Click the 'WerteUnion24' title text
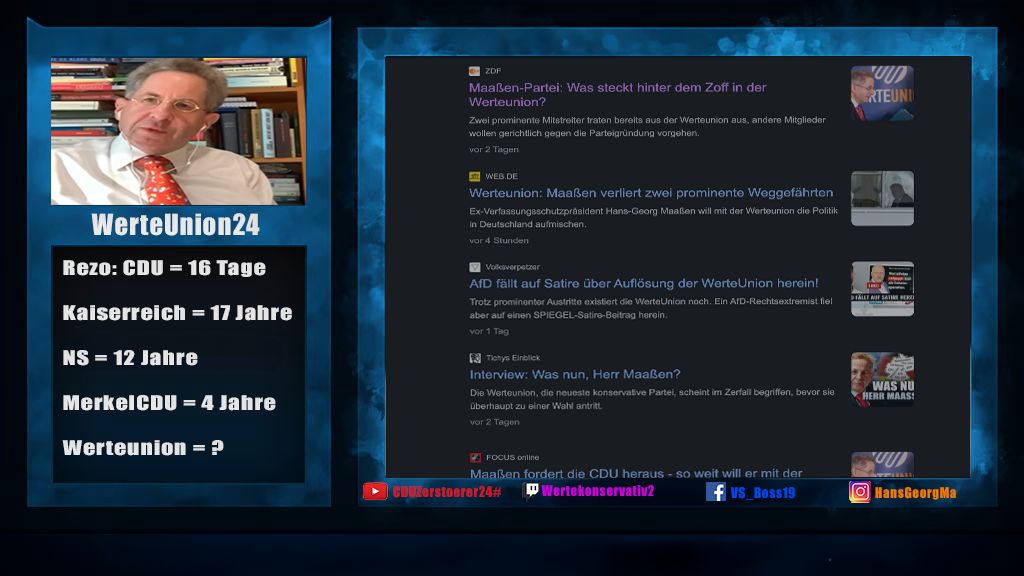This screenshot has width=1024, height=576. coord(176,225)
